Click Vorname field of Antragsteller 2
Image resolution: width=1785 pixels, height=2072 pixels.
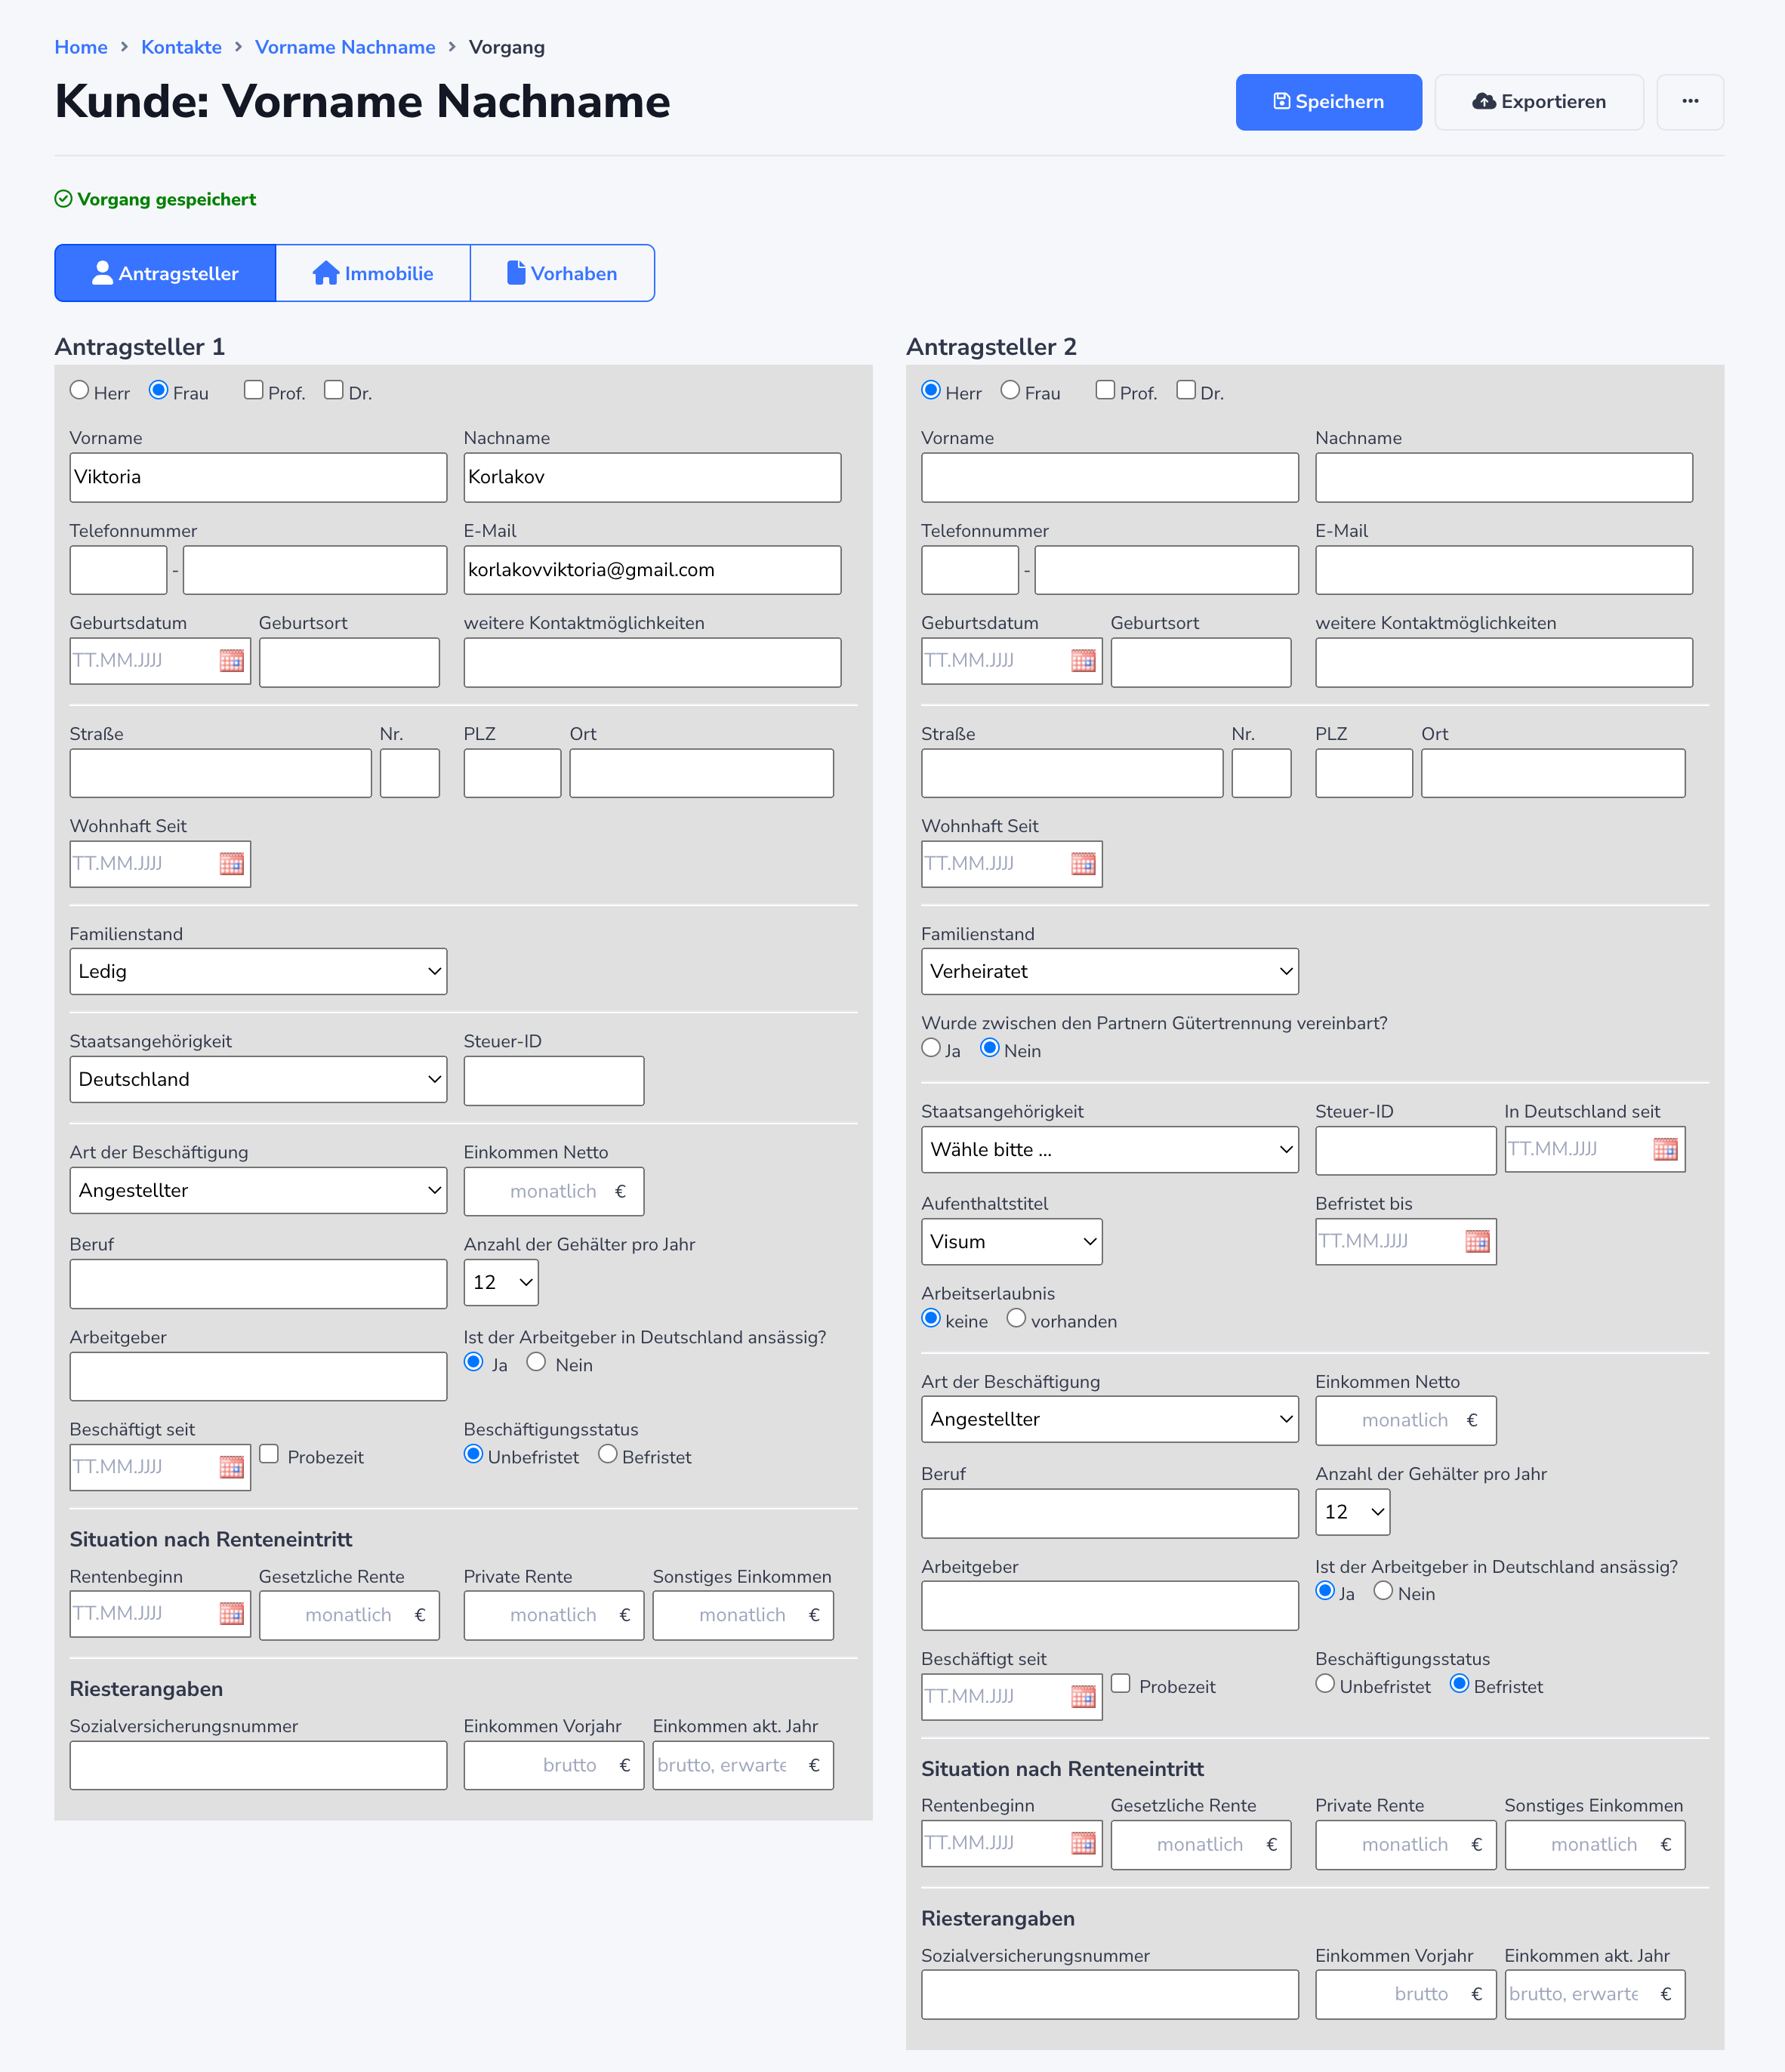(1109, 478)
